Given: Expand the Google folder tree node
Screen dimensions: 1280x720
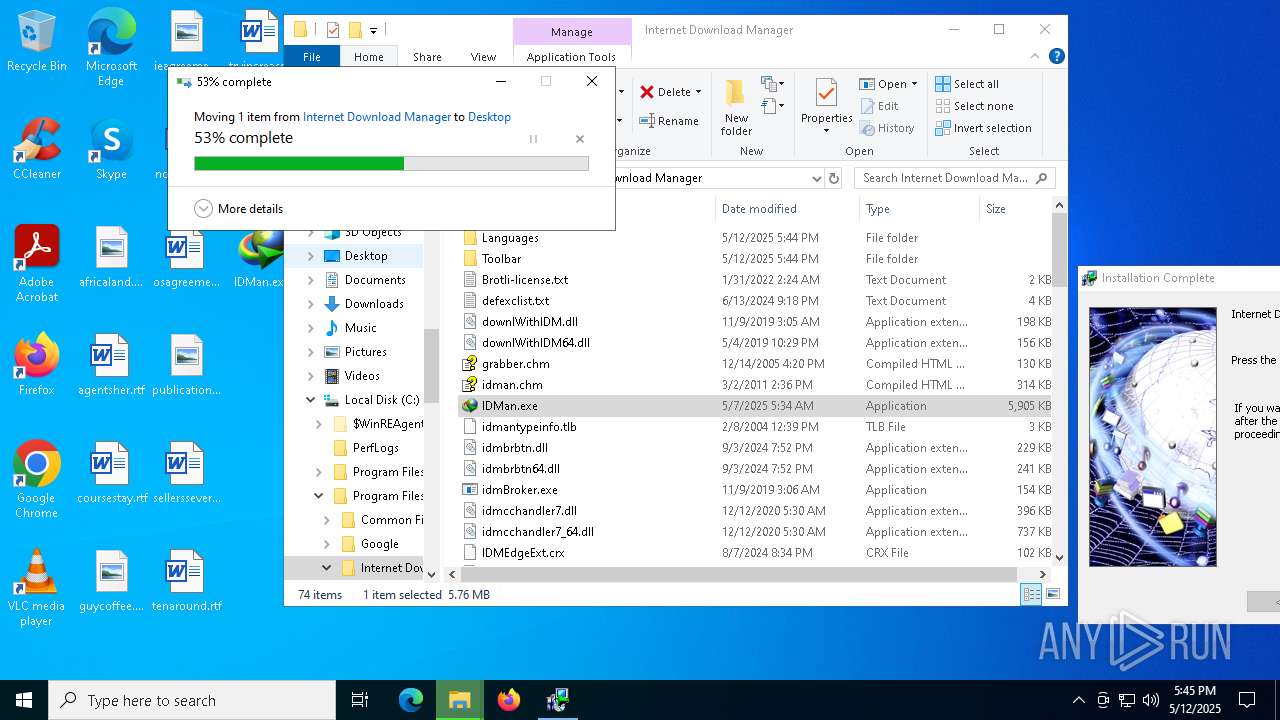Looking at the screenshot, I should pos(326,544).
